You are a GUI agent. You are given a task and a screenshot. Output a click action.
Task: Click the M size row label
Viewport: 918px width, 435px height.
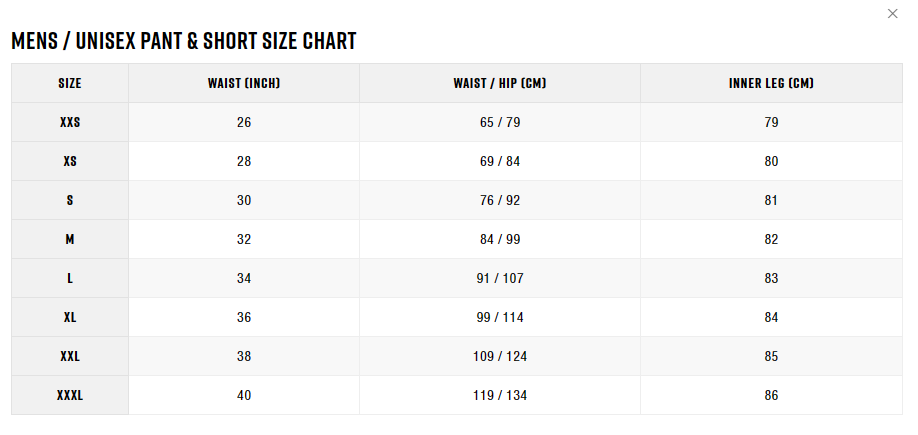click(x=70, y=239)
